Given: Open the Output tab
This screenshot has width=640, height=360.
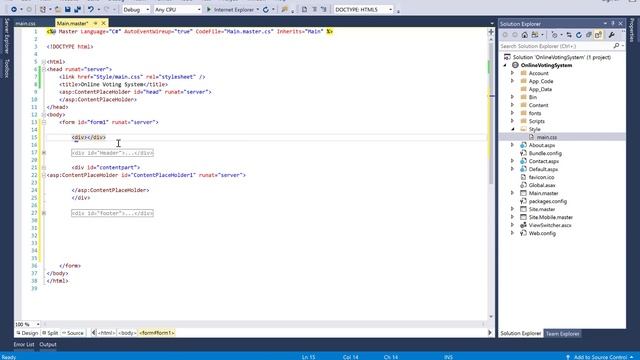Looking at the screenshot, I should (48, 345).
